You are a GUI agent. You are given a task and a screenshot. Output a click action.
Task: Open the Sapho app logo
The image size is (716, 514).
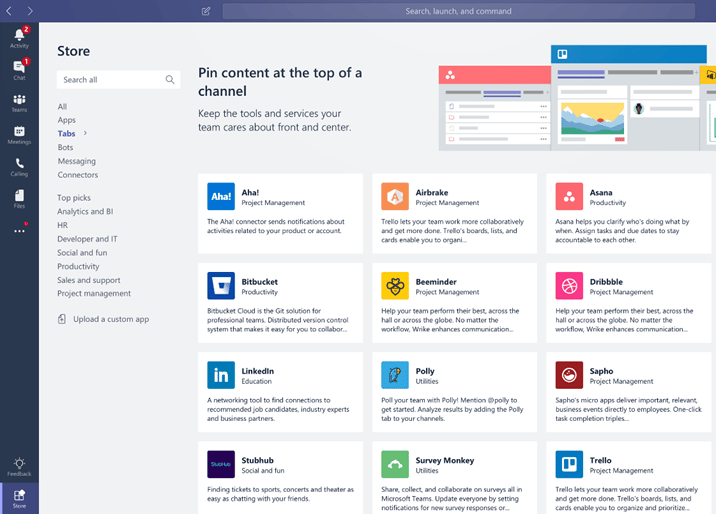coord(569,375)
